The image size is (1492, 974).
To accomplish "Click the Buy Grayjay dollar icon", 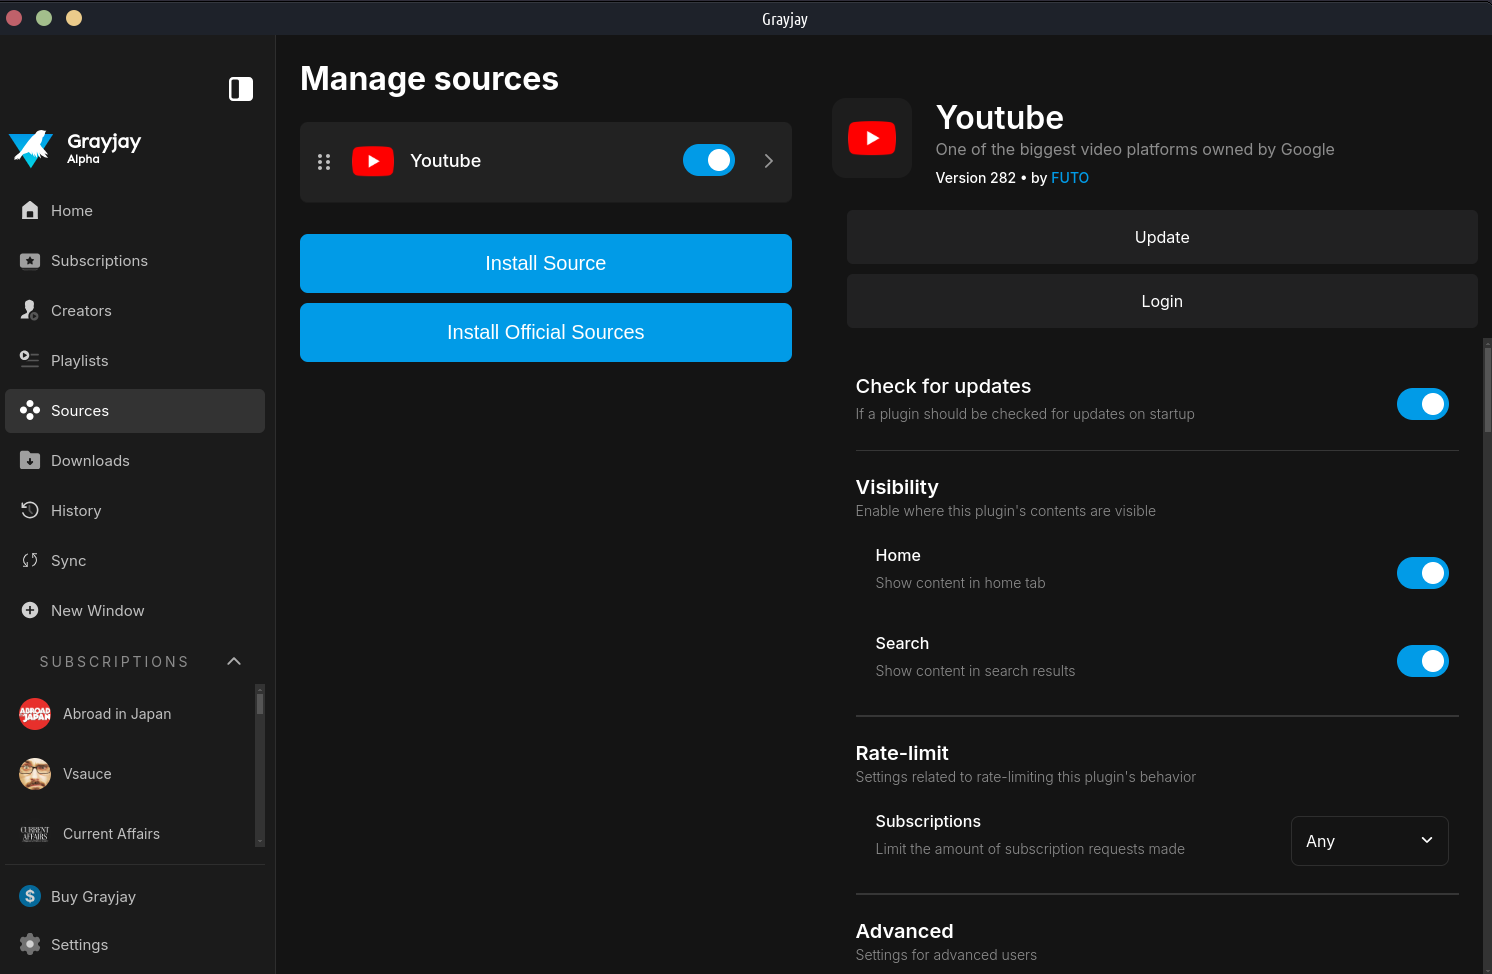I will tap(30, 896).
